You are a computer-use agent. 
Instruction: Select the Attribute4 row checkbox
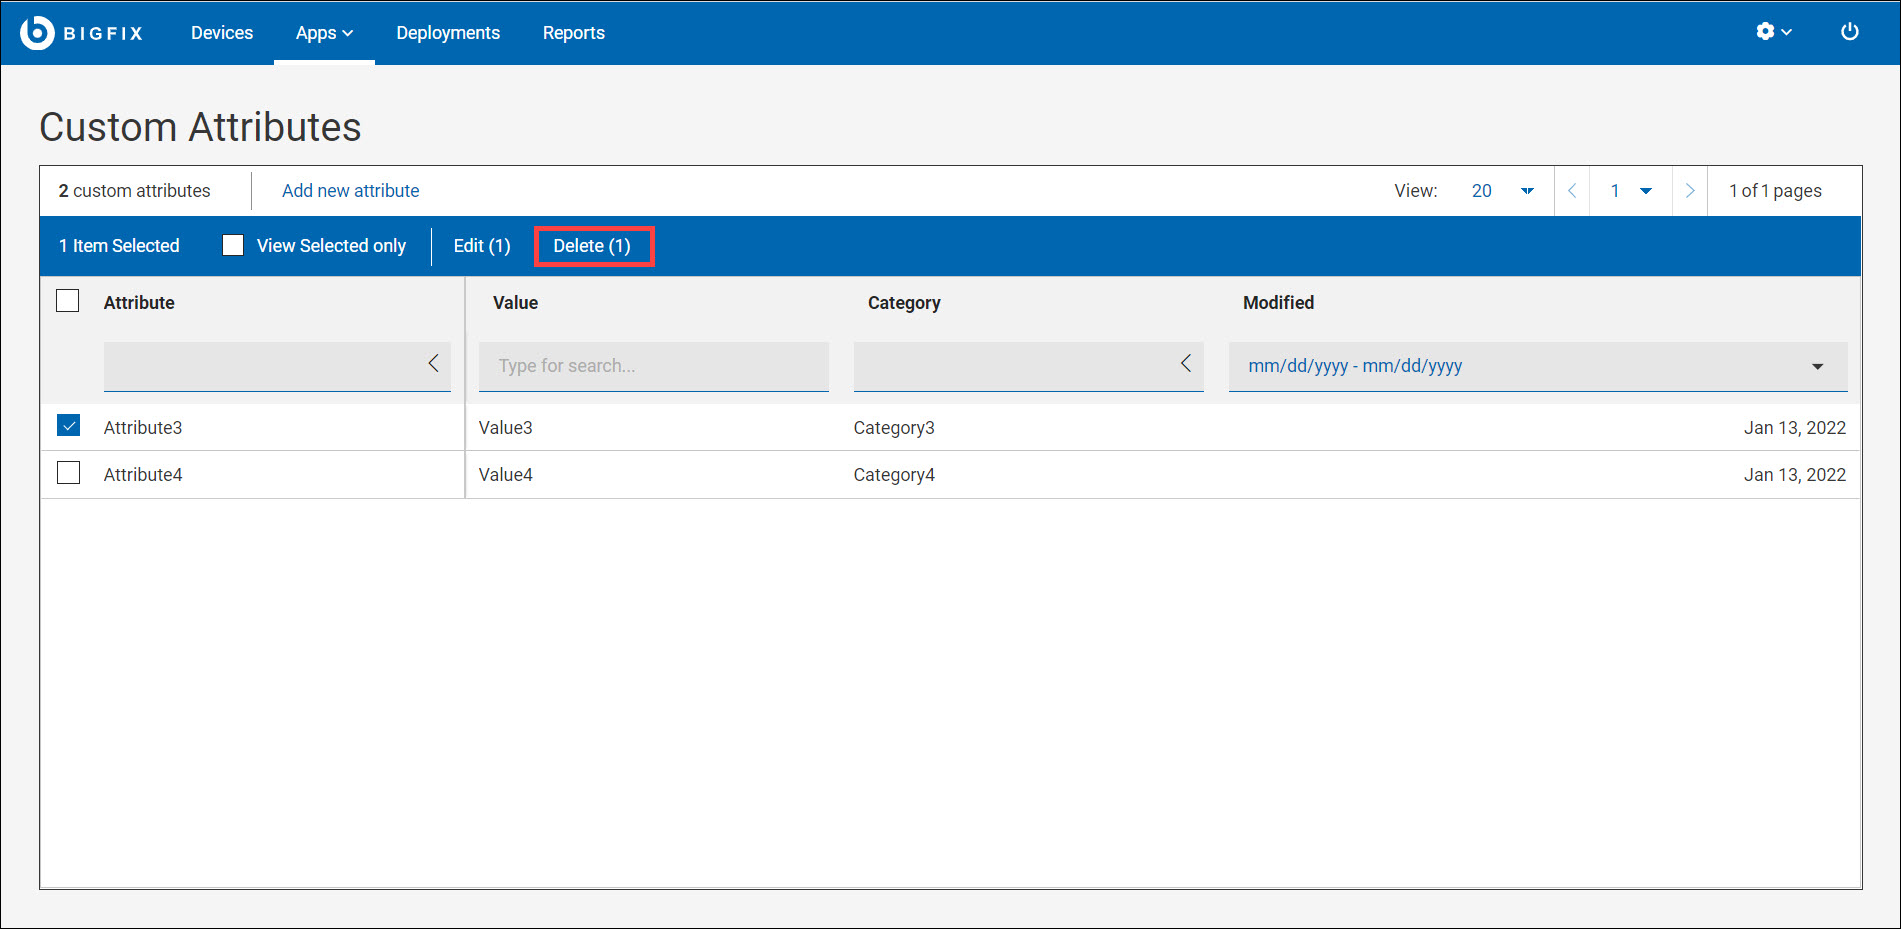(x=69, y=473)
